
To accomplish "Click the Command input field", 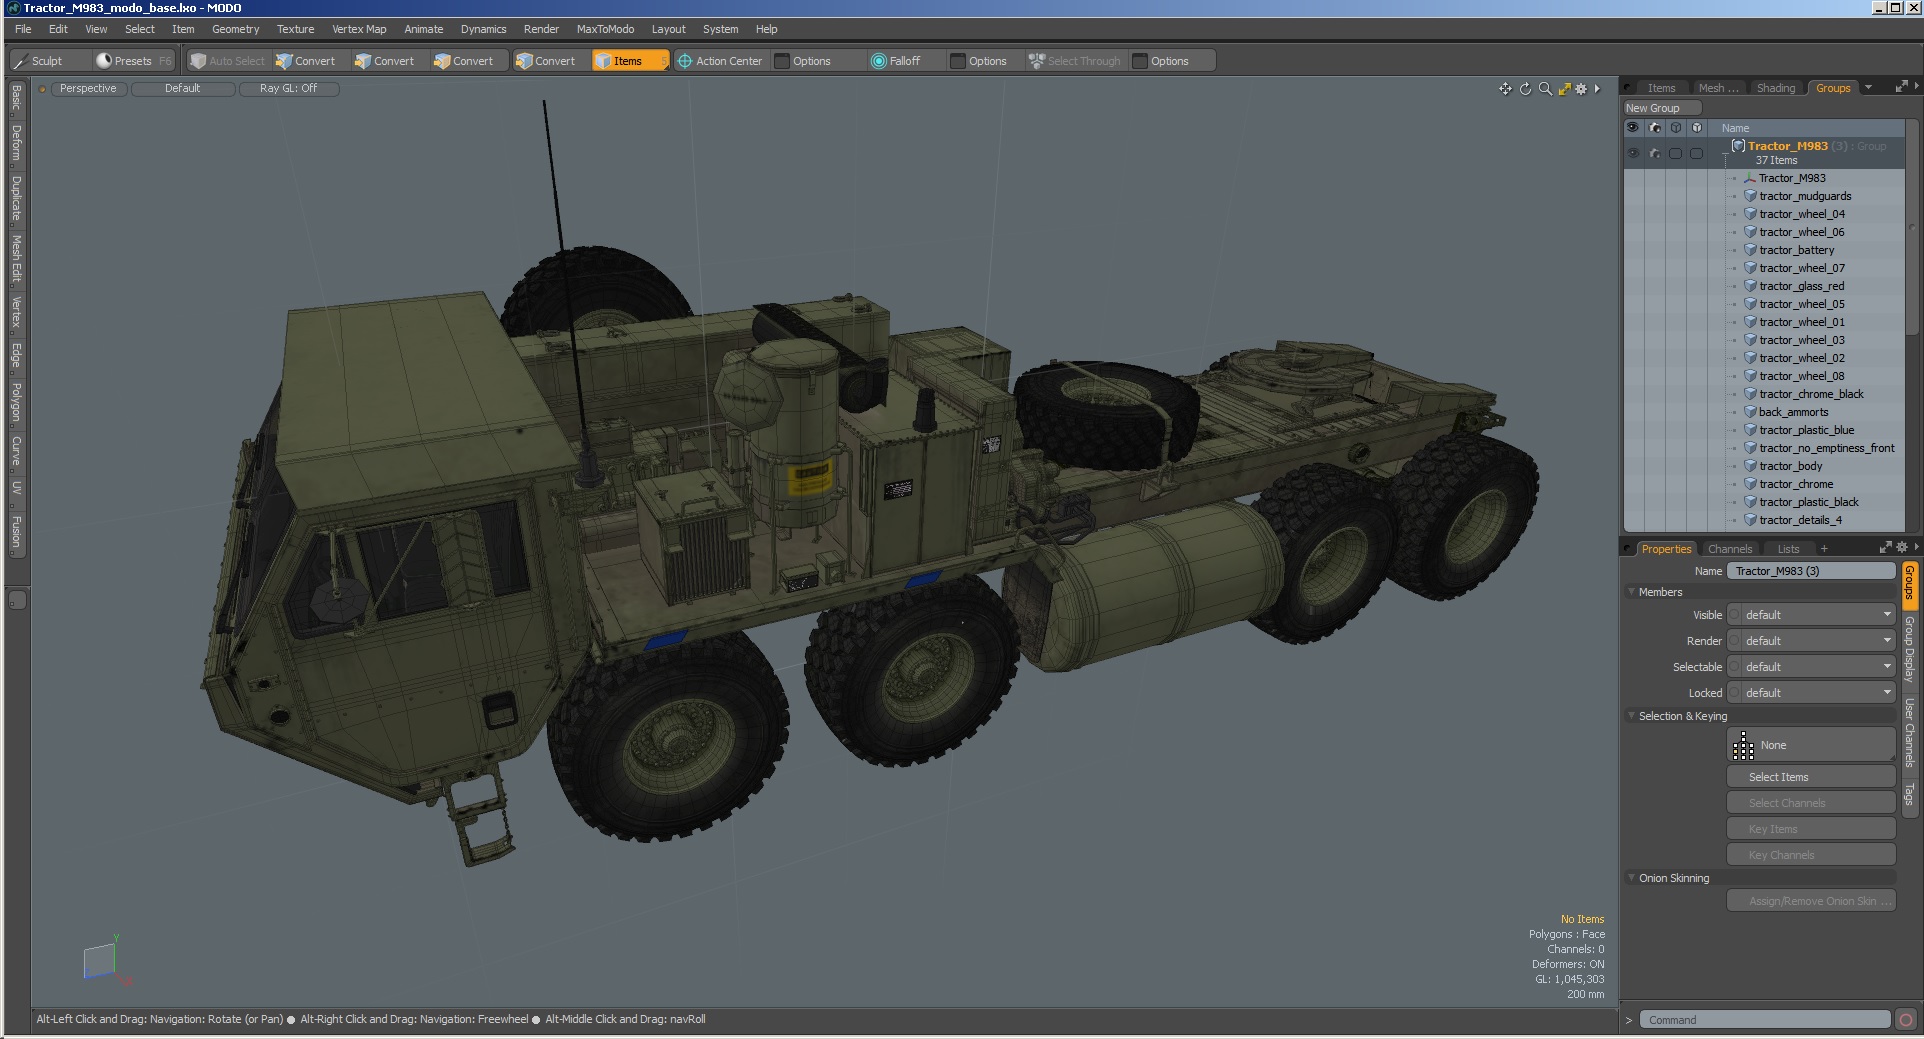I will (x=1764, y=1020).
